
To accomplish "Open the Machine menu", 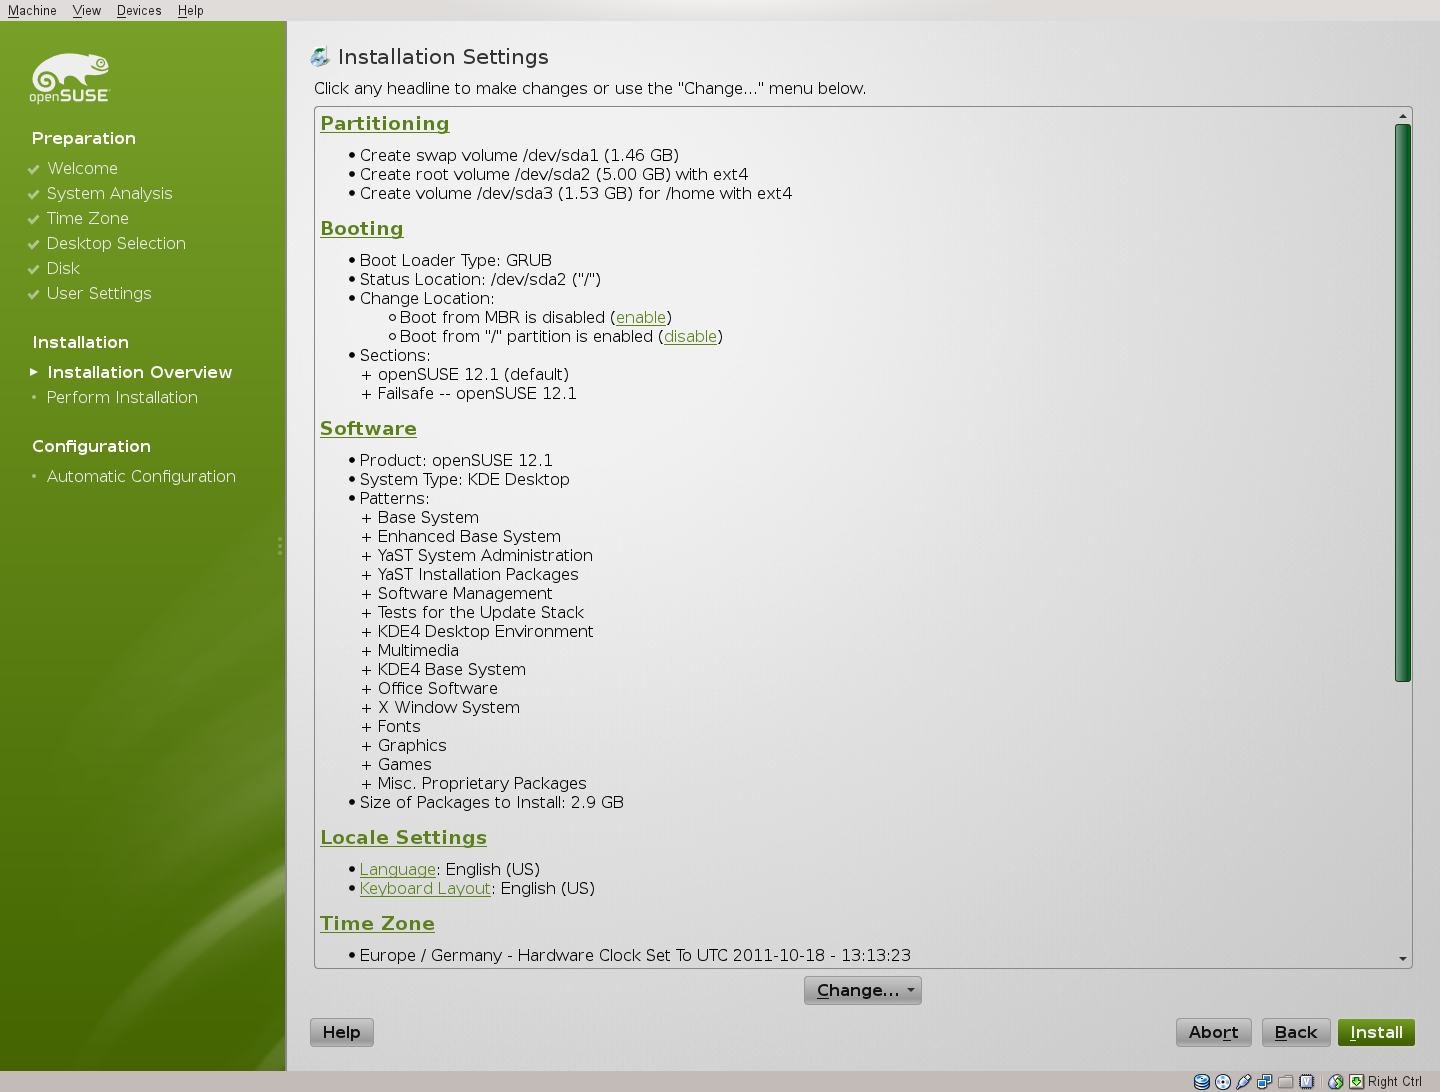I will (x=32, y=10).
